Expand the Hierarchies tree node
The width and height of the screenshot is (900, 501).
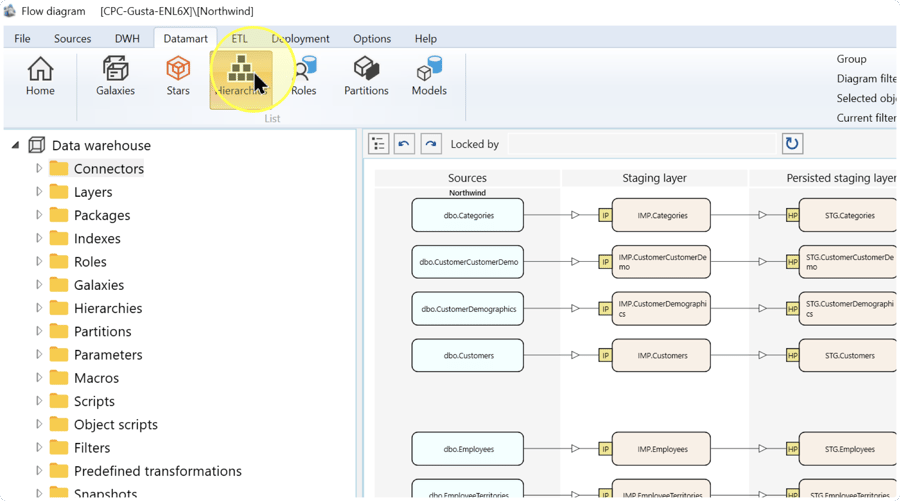point(38,308)
